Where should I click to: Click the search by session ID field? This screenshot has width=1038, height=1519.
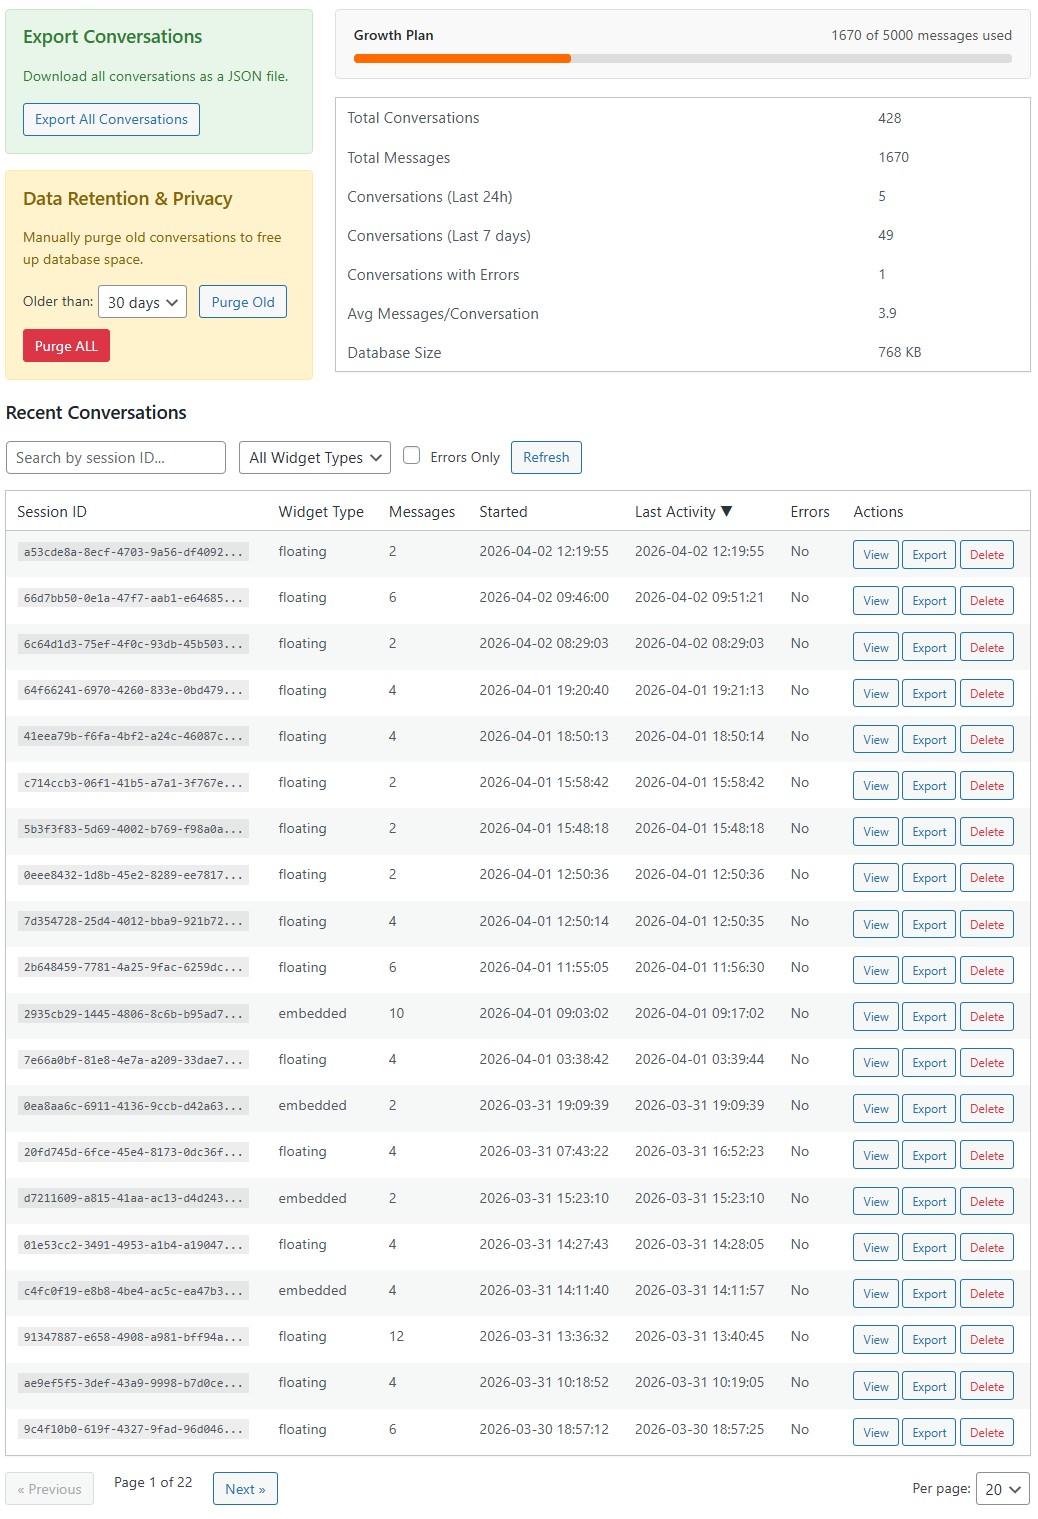(116, 458)
